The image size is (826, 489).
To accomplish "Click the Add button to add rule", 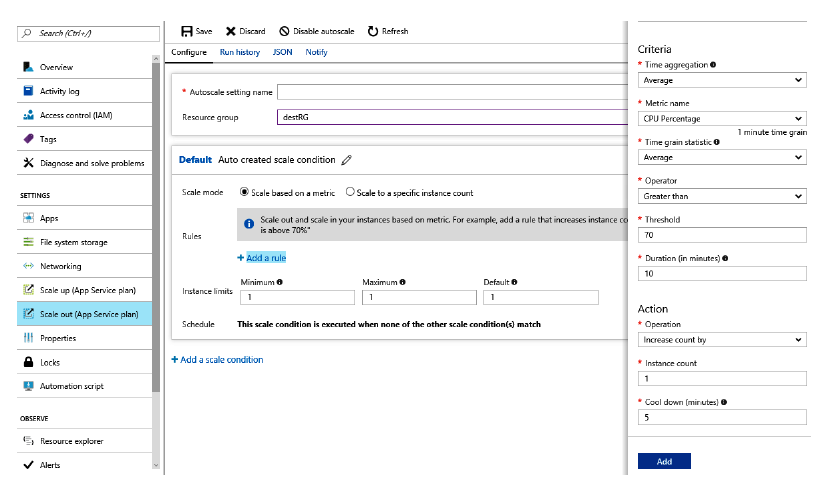I will tap(664, 461).
